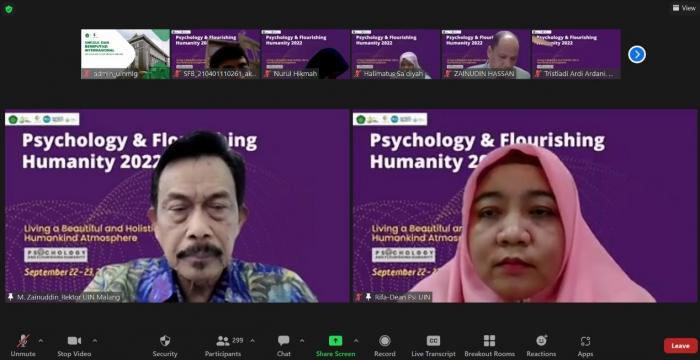700x360 pixels.
Task: Open the Security shield icon
Action: [165, 341]
